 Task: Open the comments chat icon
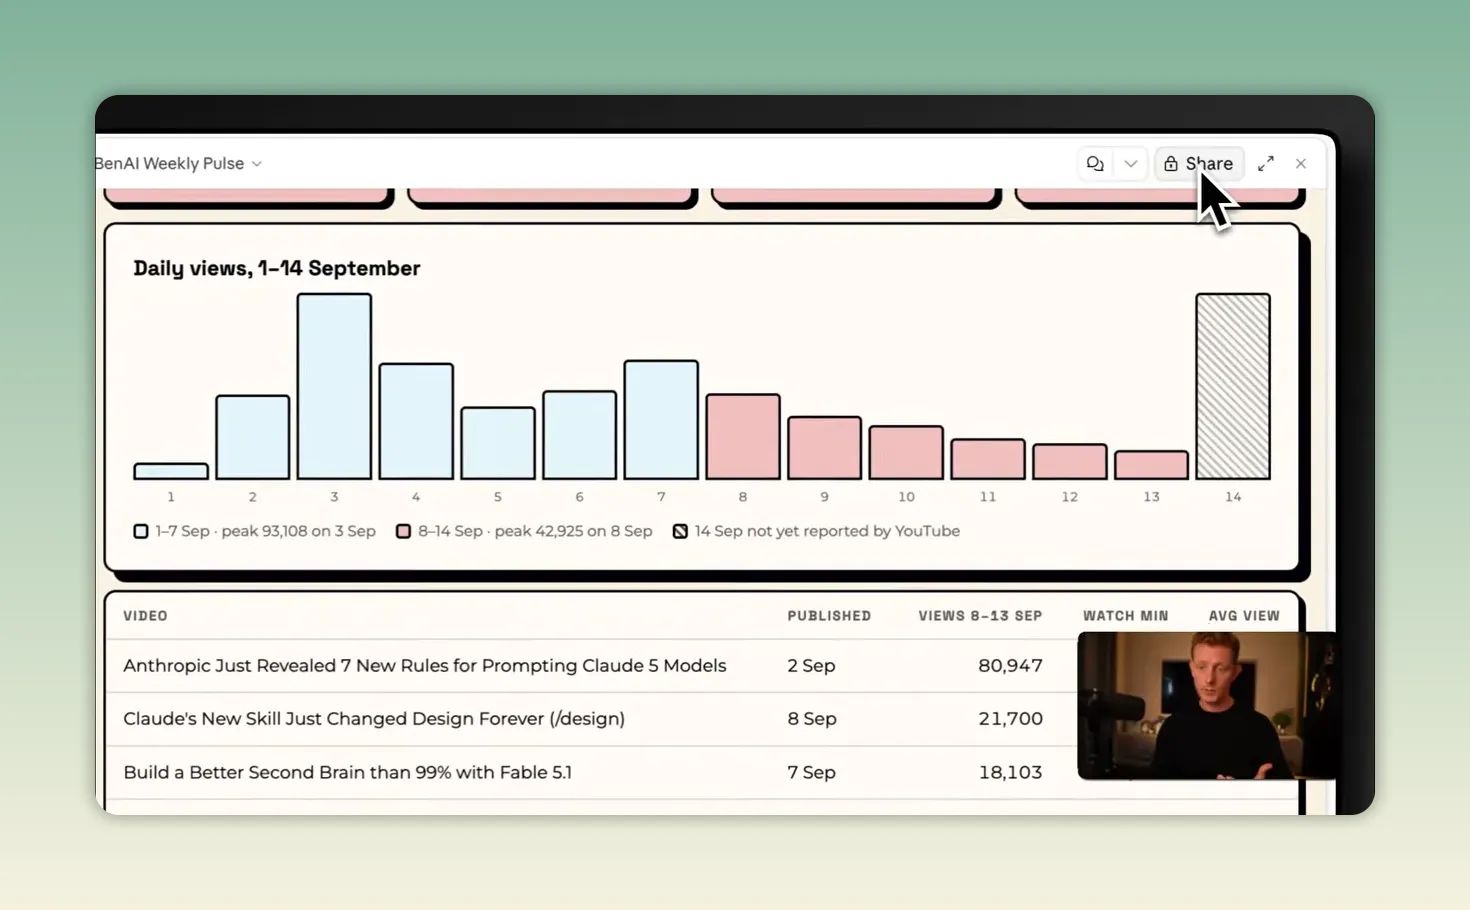coord(1095,164)
